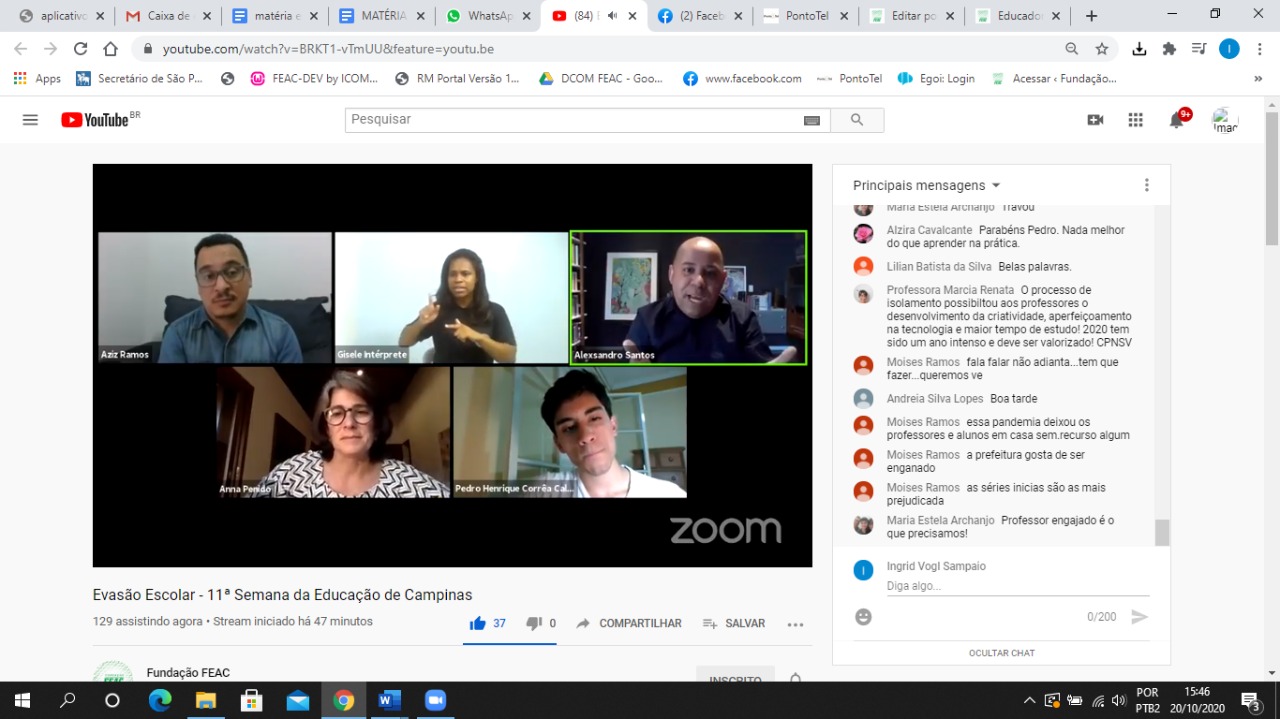
Task: Open the YouTube apps grid icon
Action: pos(1135,120)
